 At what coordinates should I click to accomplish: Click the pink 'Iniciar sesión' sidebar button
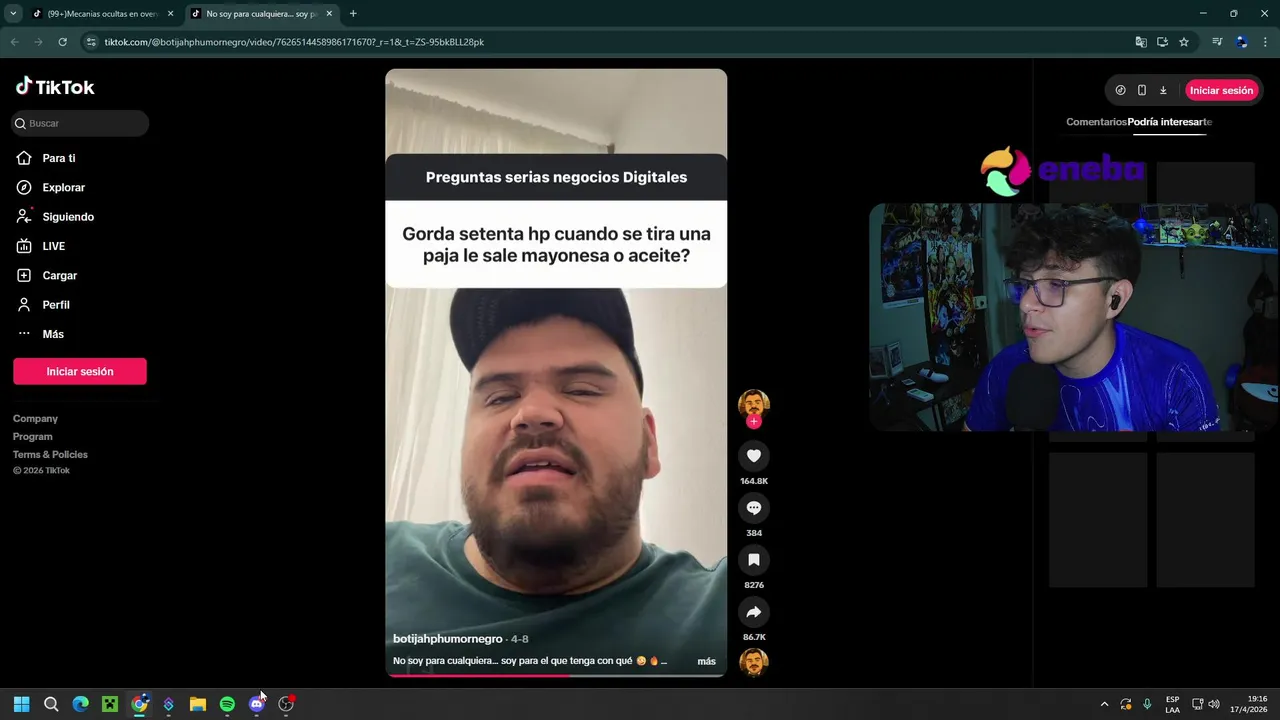point(80,371)
